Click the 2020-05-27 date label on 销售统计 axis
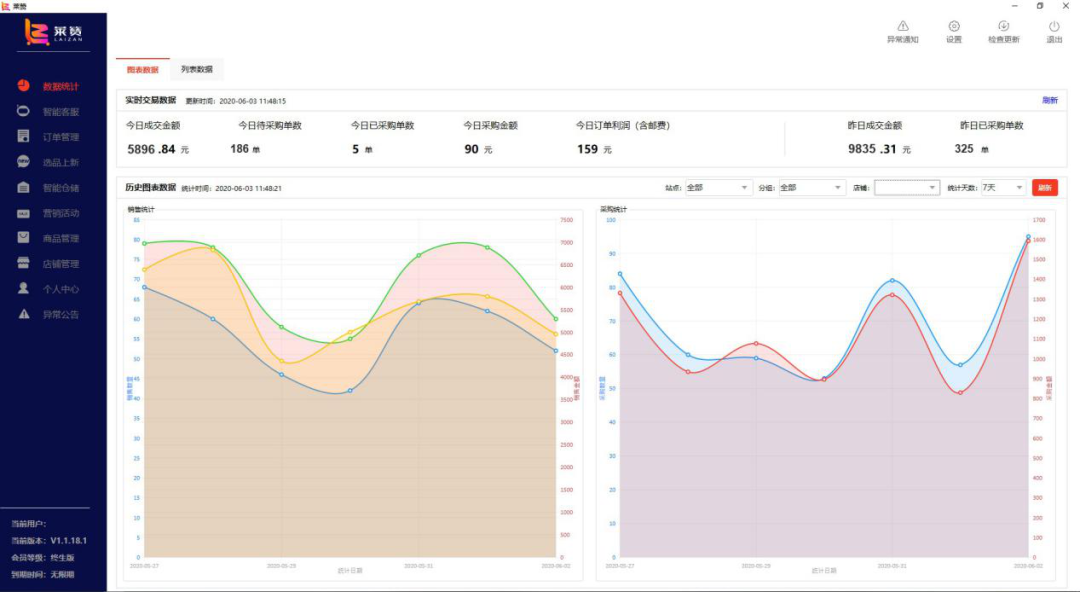The image size is (1080, 592). point(144,566)
